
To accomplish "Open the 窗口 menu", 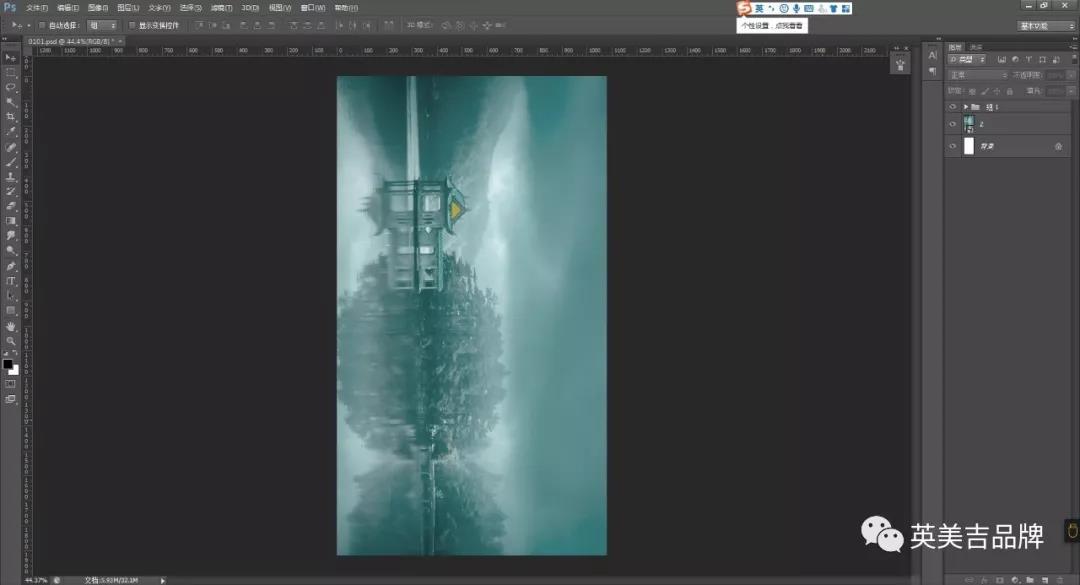I will click(x=313, y=8).
